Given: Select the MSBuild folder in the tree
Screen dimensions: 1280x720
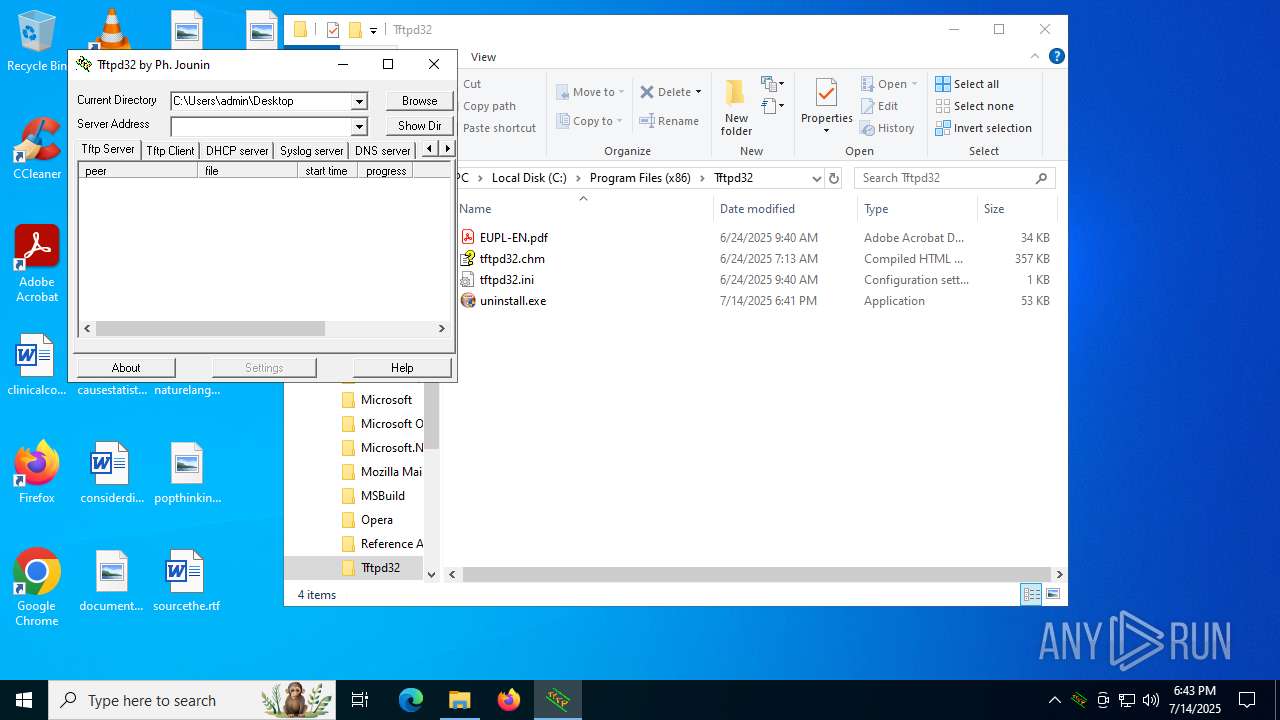Looking at the screenshot, I should tap(373, 496).
